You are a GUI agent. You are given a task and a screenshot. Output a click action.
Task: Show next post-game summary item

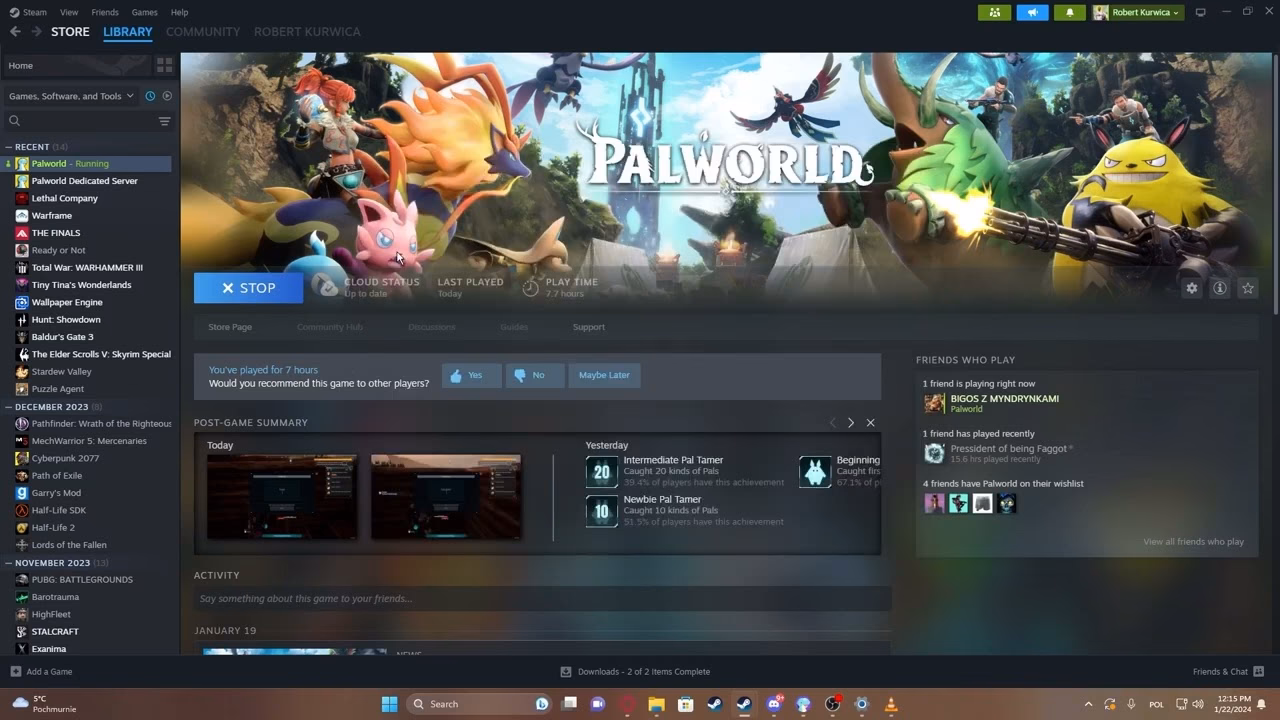[x=851, y=423]
